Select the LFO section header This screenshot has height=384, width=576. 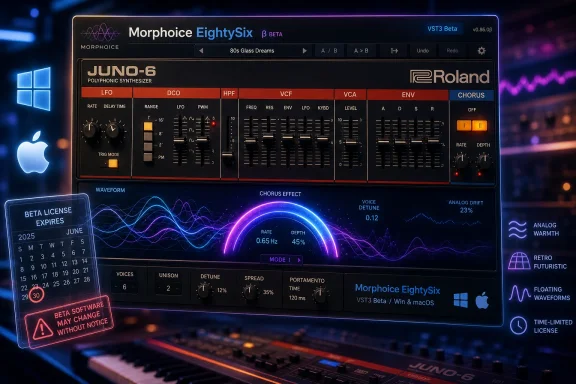tap(106, 93)
